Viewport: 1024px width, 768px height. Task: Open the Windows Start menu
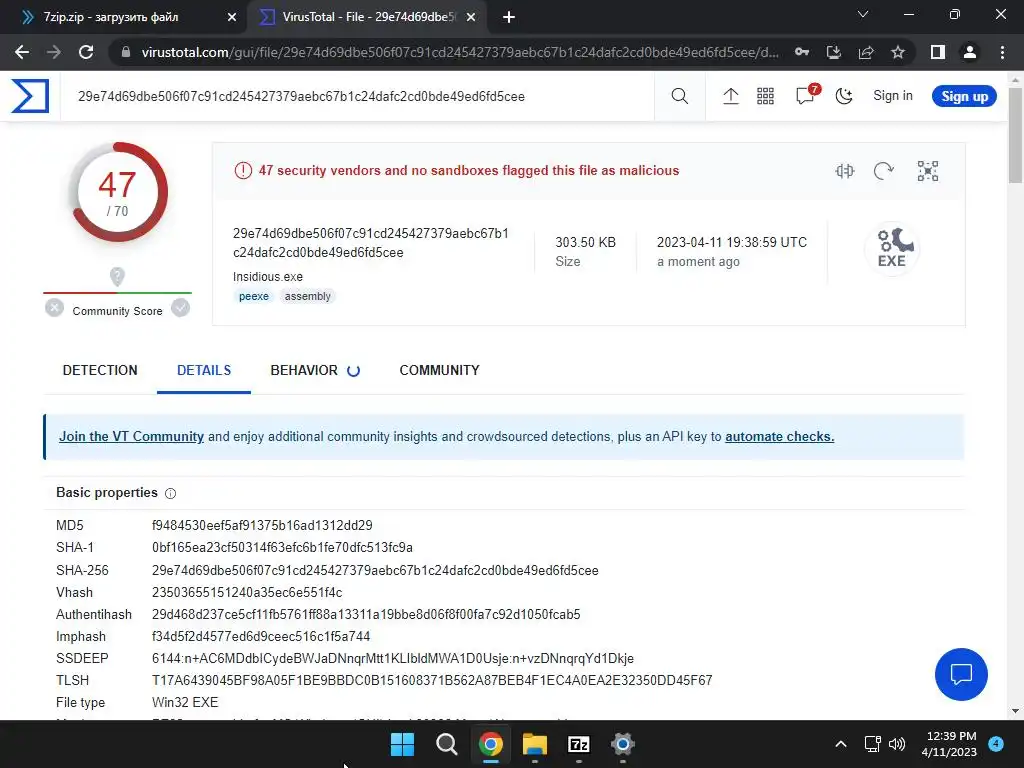click(x=402, y=744)
